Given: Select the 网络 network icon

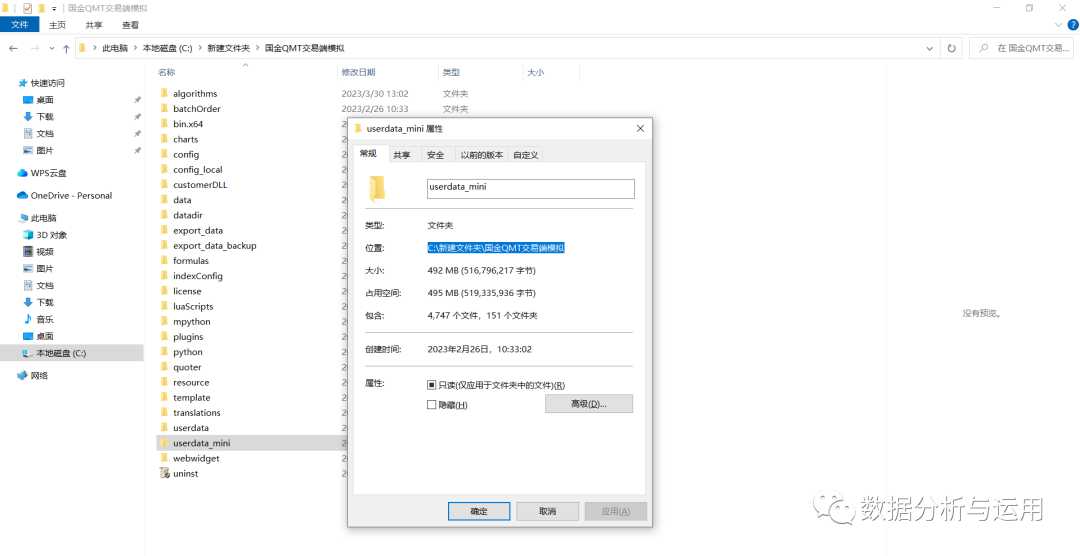Looking at the screenshot, I should click(22, 376).
